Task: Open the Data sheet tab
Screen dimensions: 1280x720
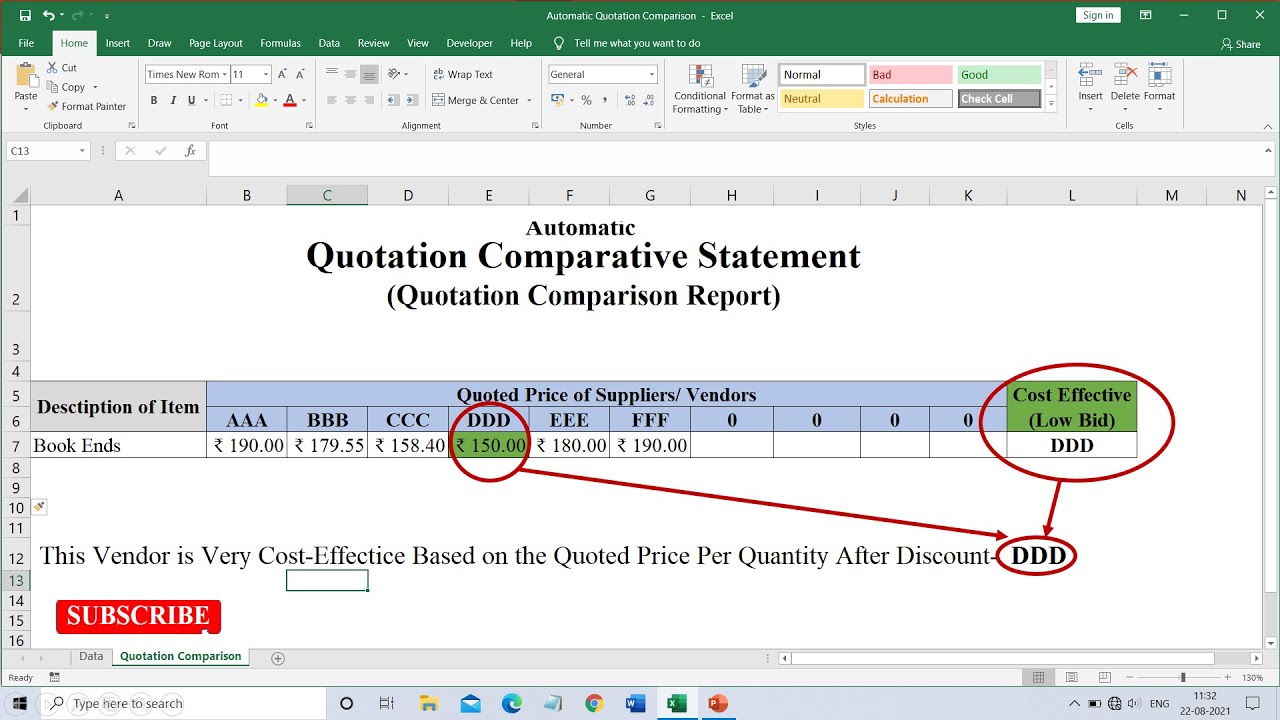Action: point(91,657)
